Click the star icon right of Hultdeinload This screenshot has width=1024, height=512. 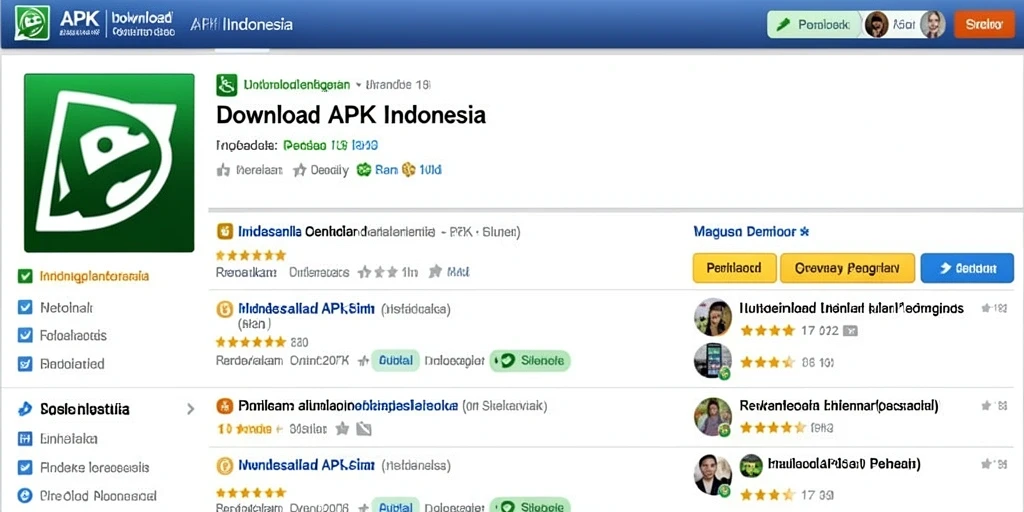(x=986, y=308)
